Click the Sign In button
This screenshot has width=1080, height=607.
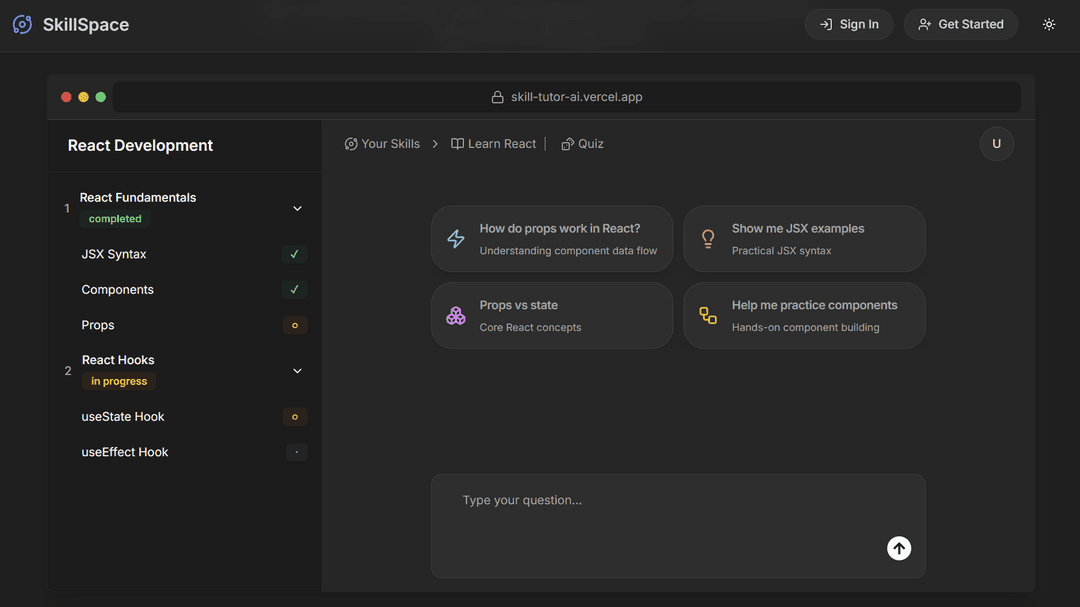[x=848, y=24]
